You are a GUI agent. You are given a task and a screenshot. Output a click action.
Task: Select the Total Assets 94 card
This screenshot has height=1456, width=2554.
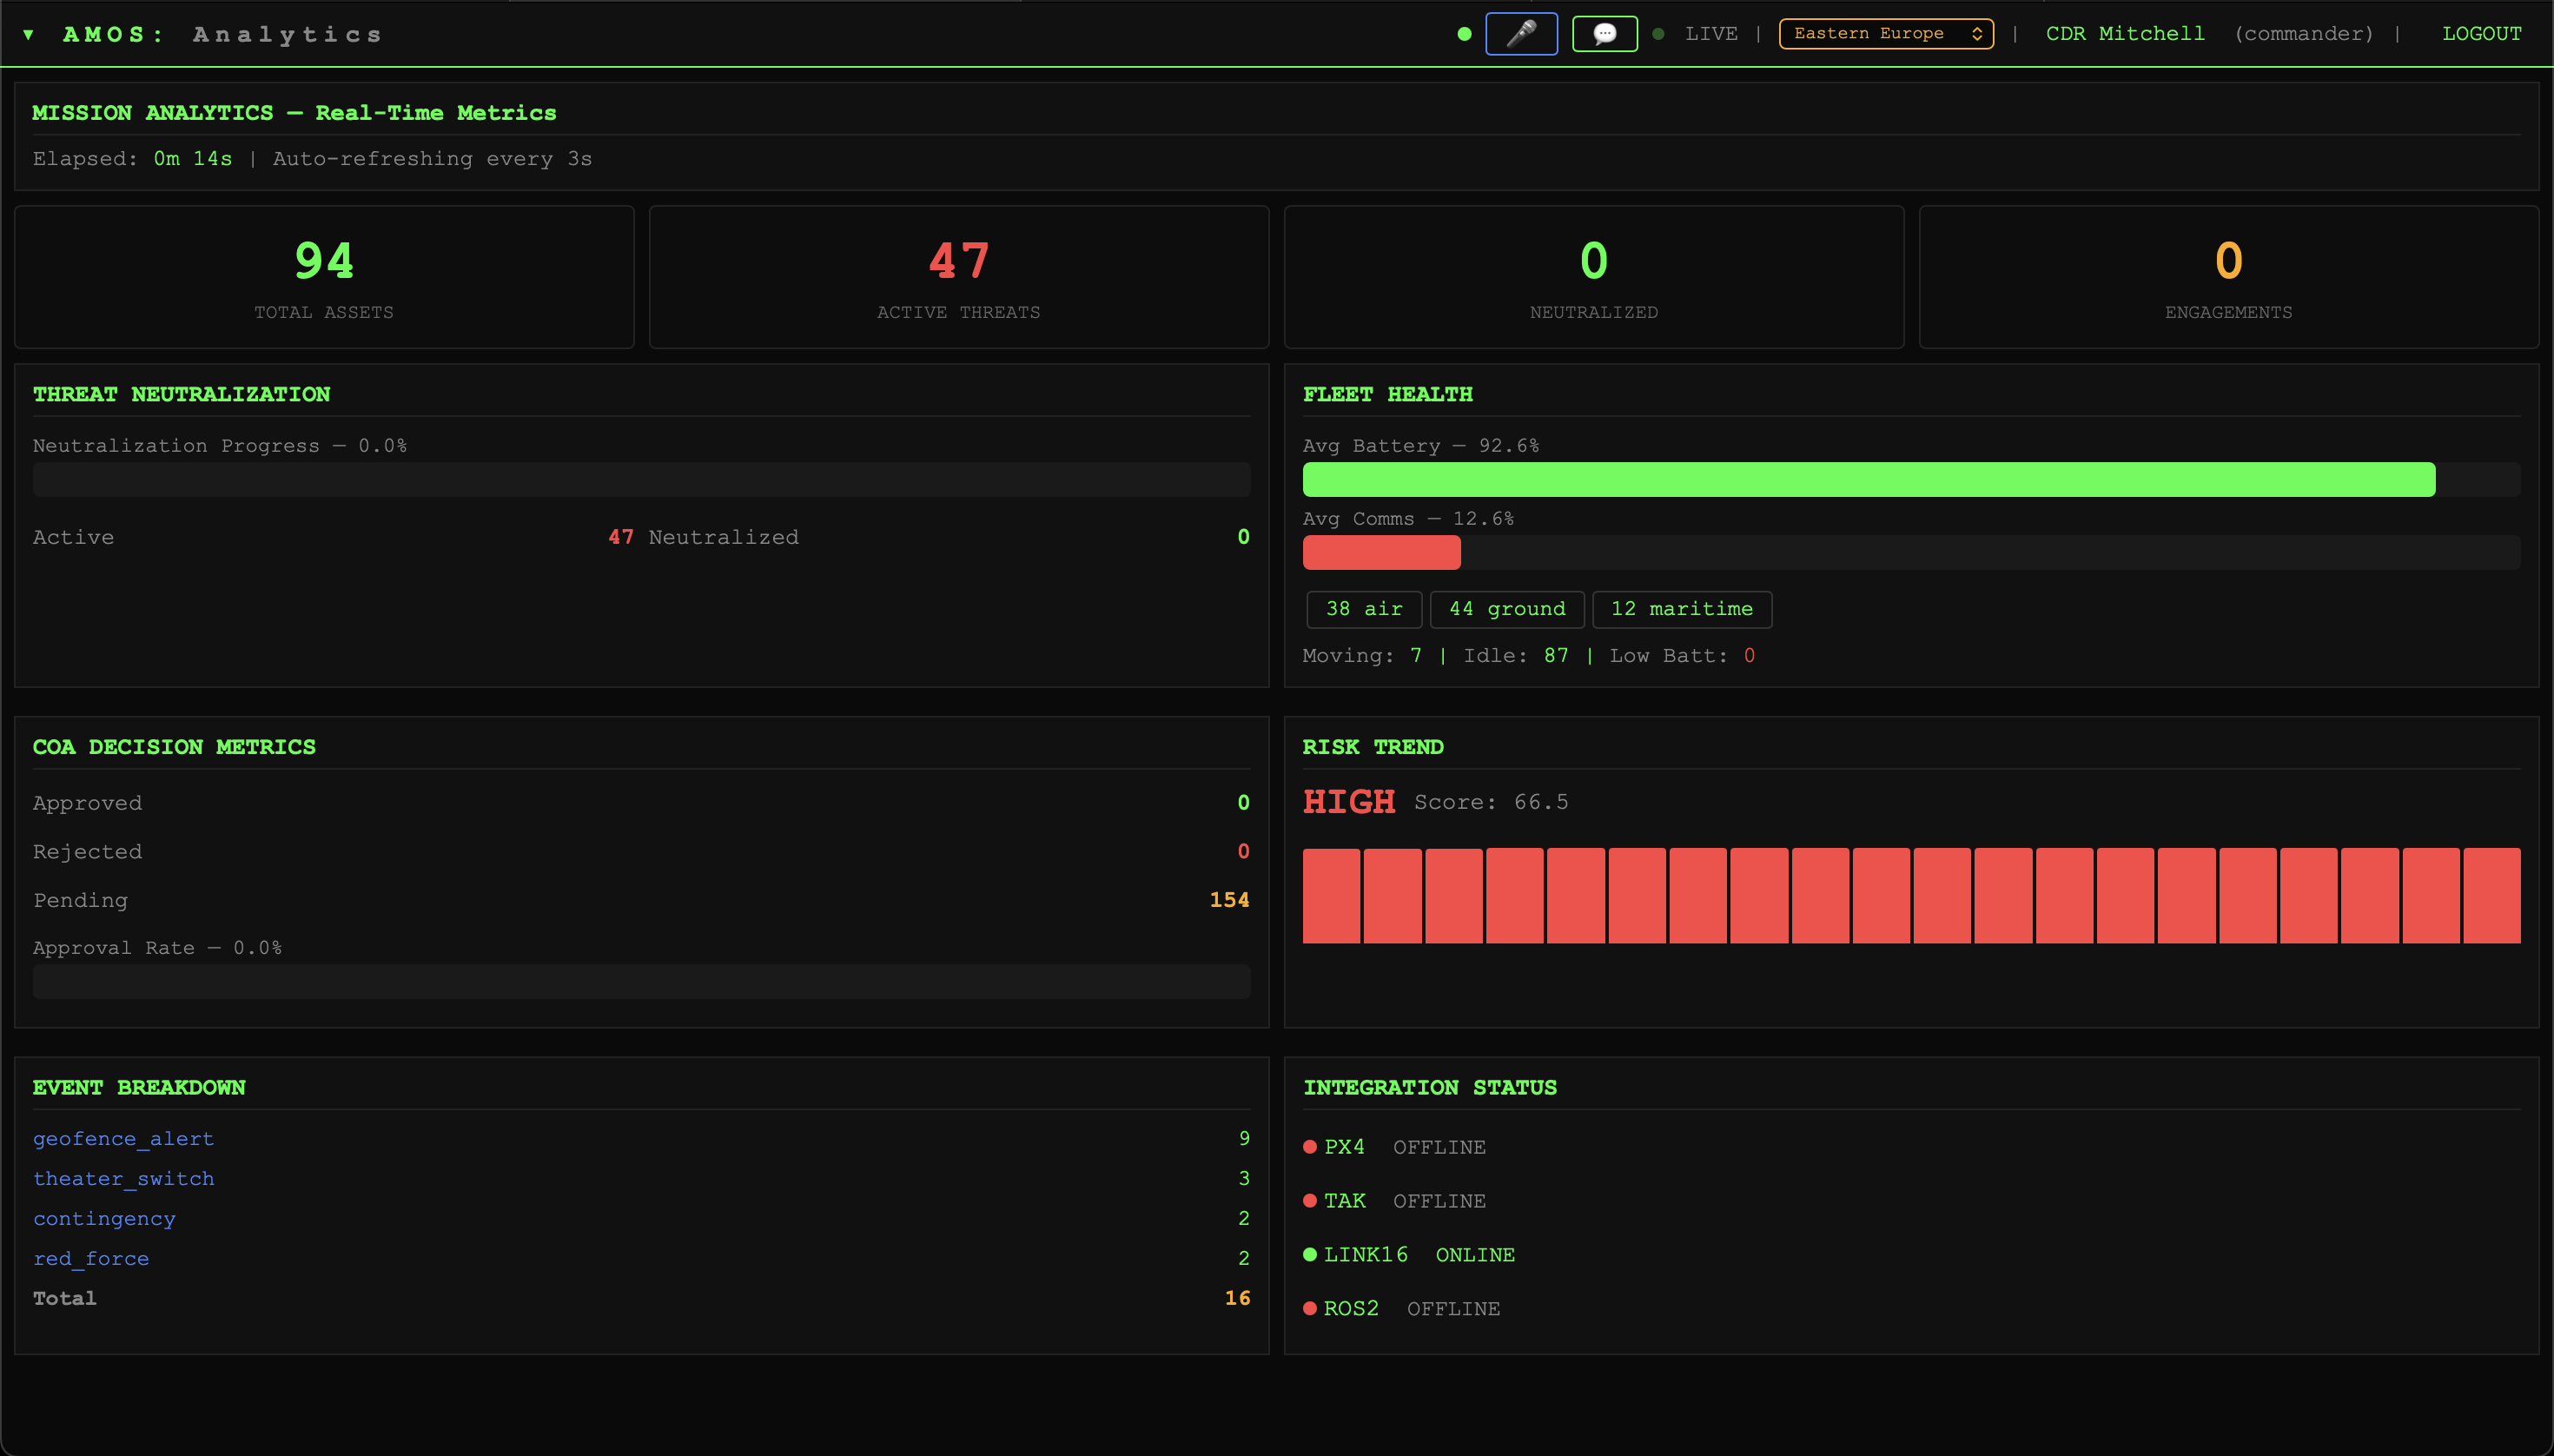[x=324, y=277]
